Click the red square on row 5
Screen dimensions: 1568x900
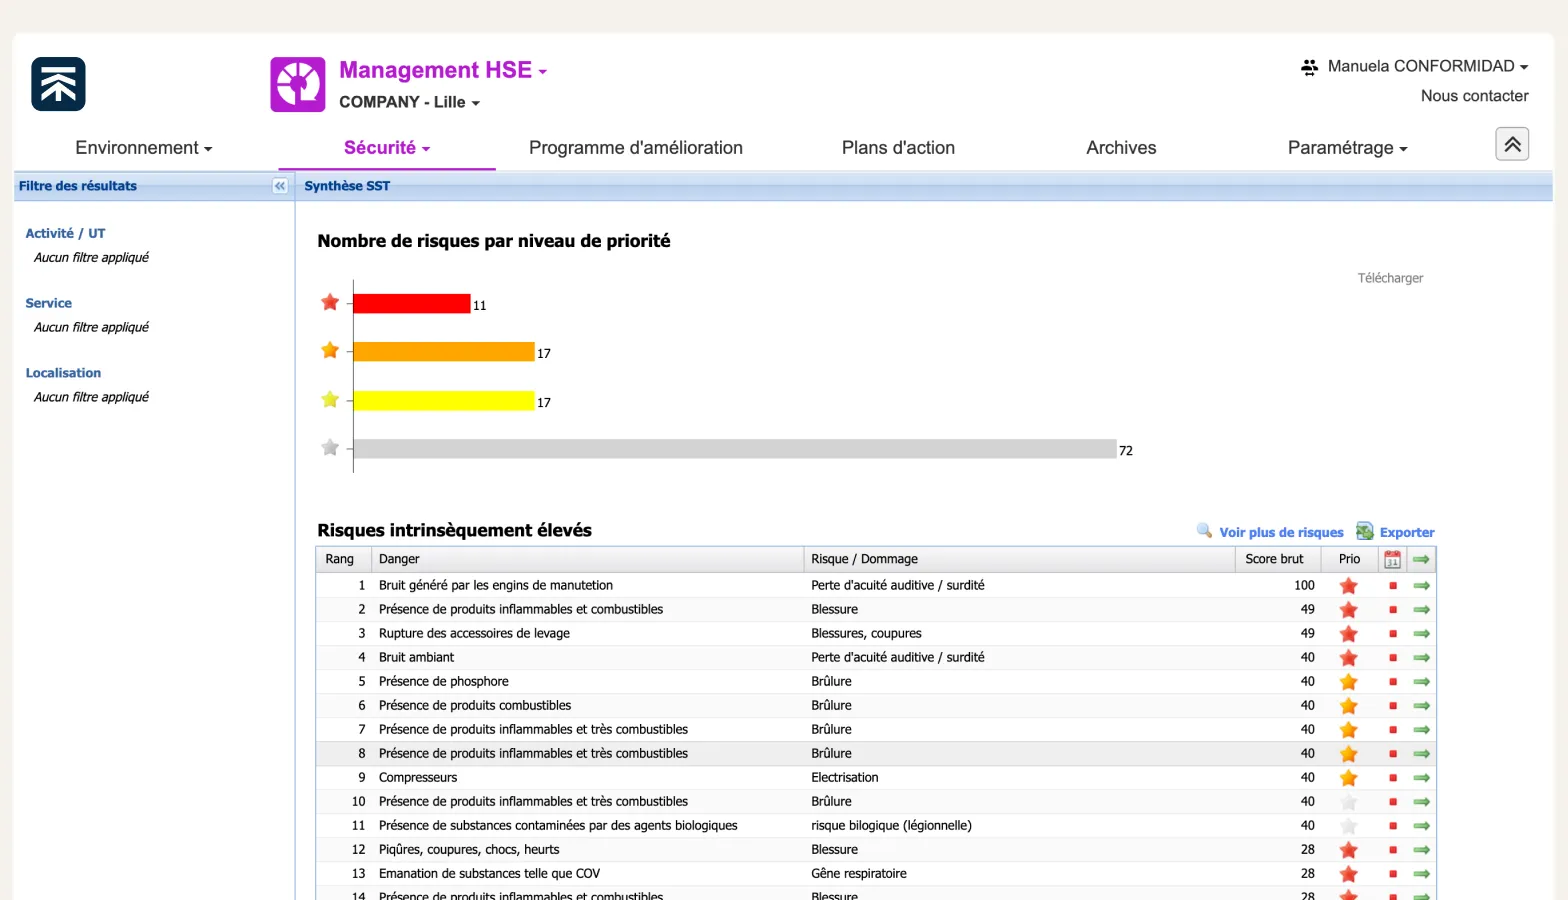tap(1392, 682)
